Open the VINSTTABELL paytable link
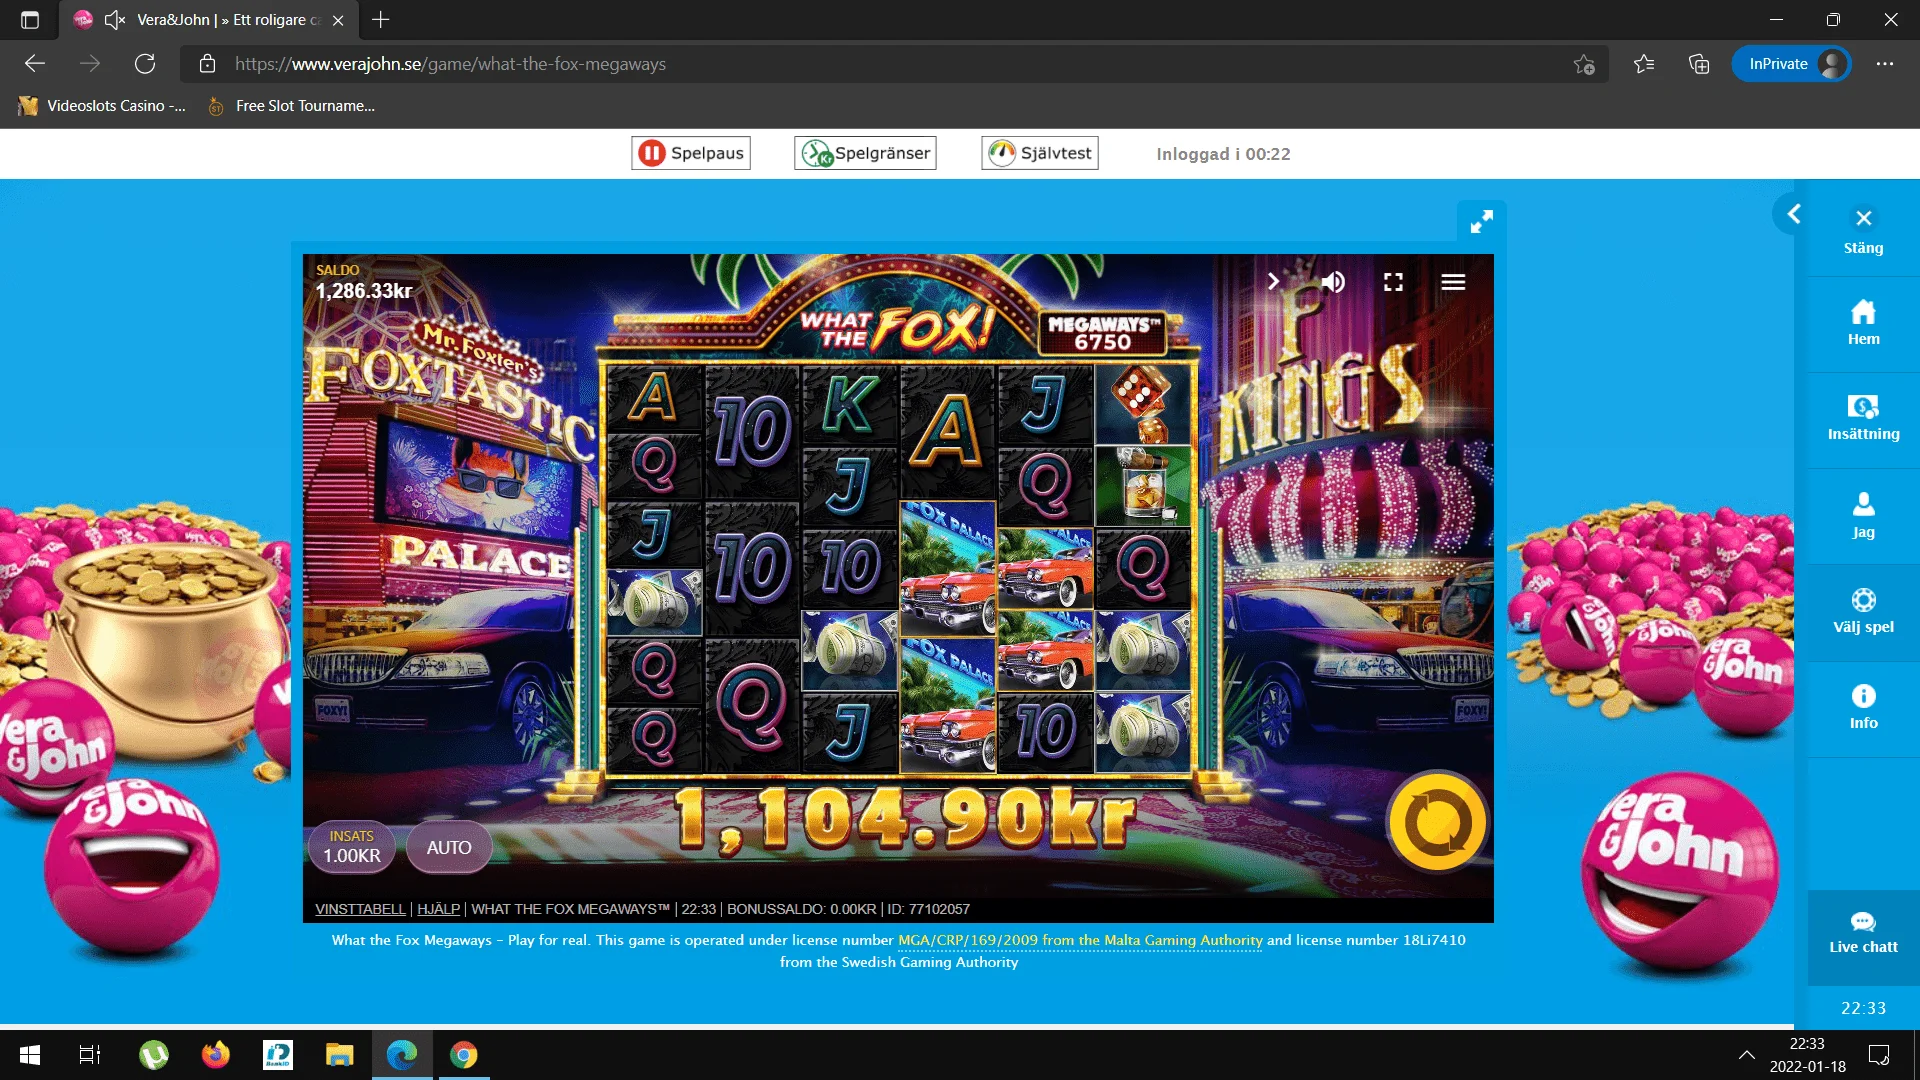This screenshot has width=1920, height=1080. point(360,909)
